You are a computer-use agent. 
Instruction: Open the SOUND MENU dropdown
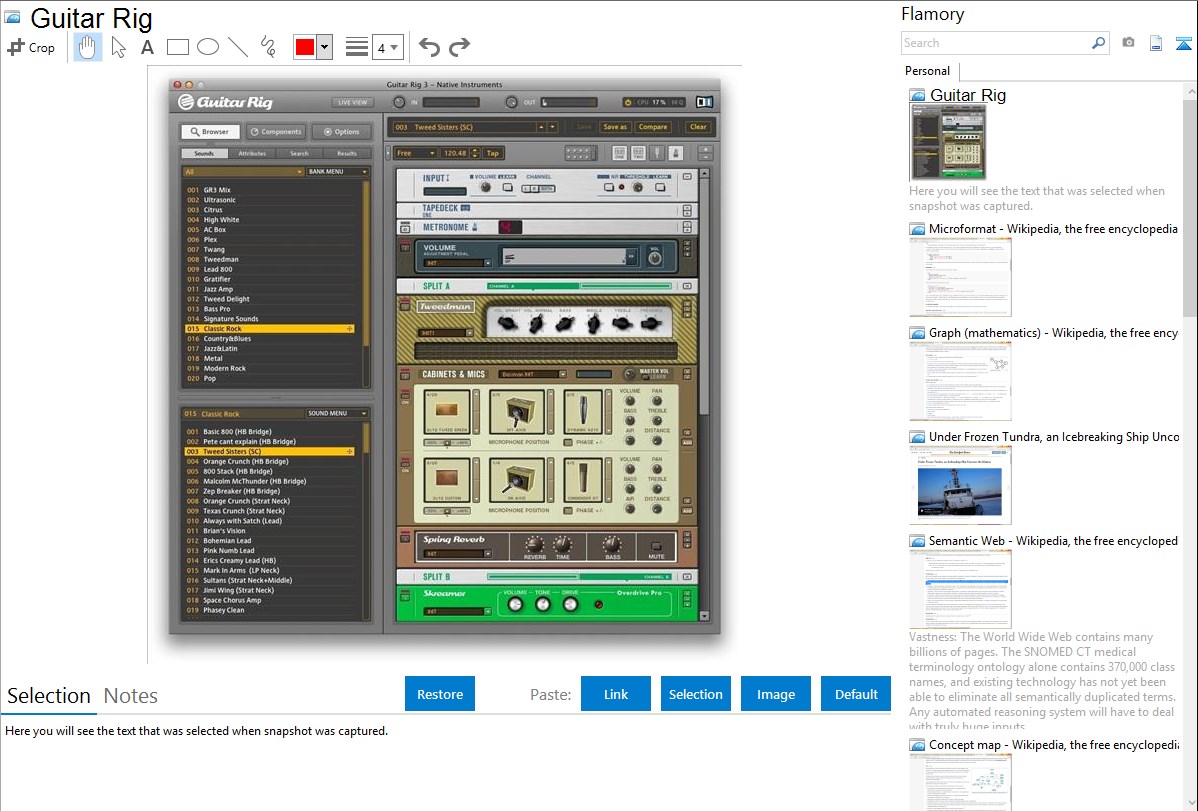(337, 414)
